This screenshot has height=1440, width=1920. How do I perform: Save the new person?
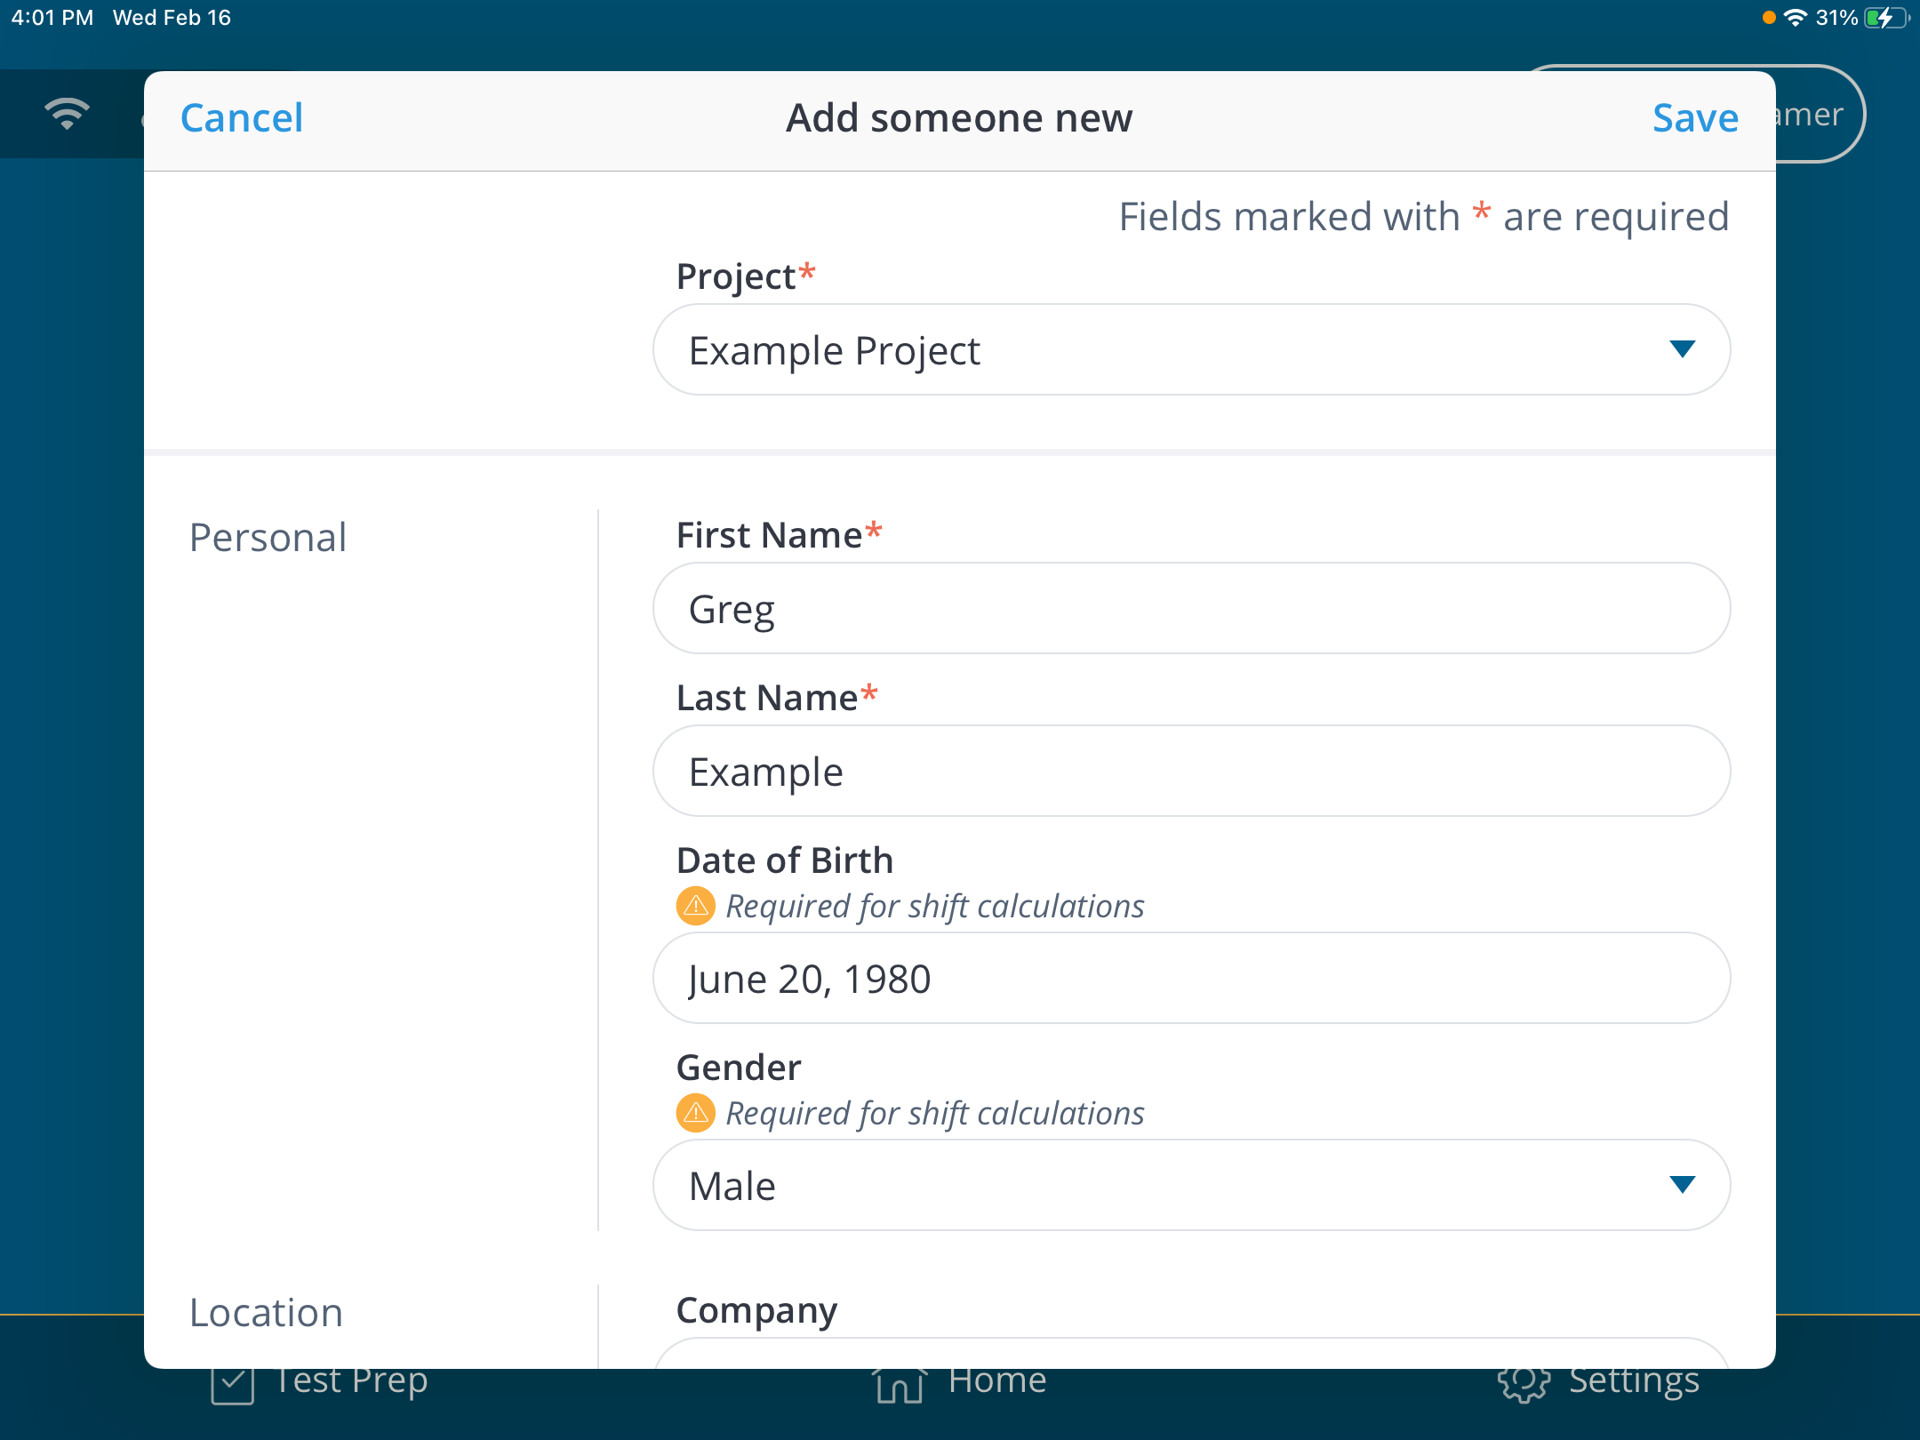point(1695,118)
